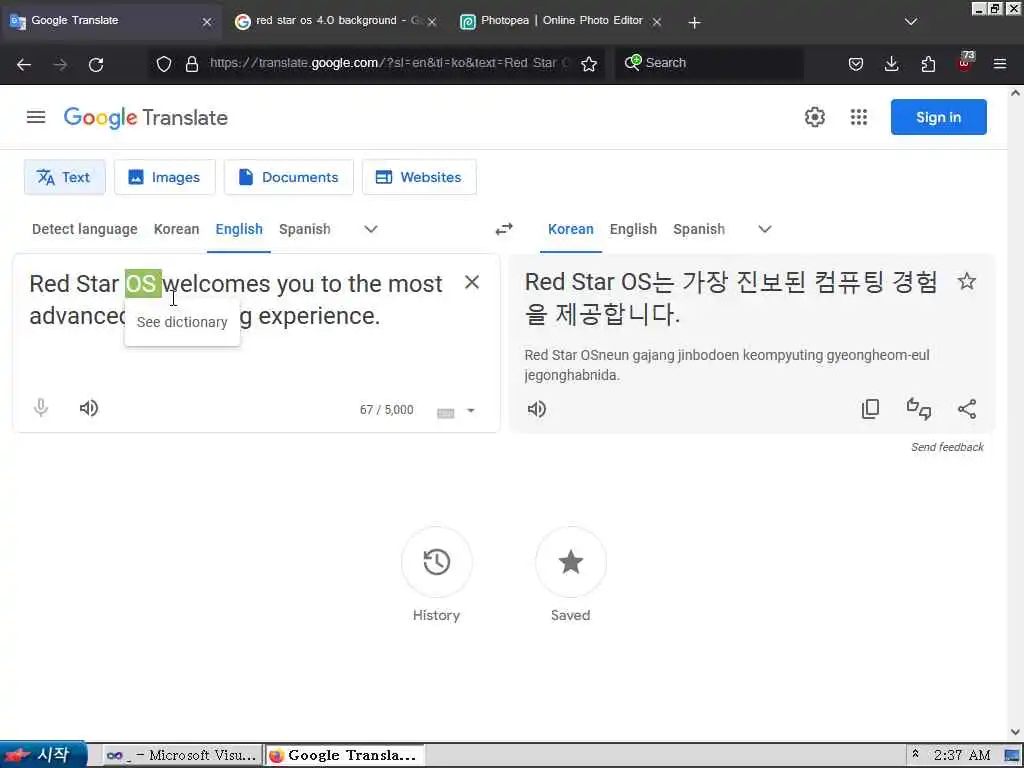The height and width of the screenshot is (768, 1024).
Task: Expand the system tray hidden icons
Action: coord(915,754)
